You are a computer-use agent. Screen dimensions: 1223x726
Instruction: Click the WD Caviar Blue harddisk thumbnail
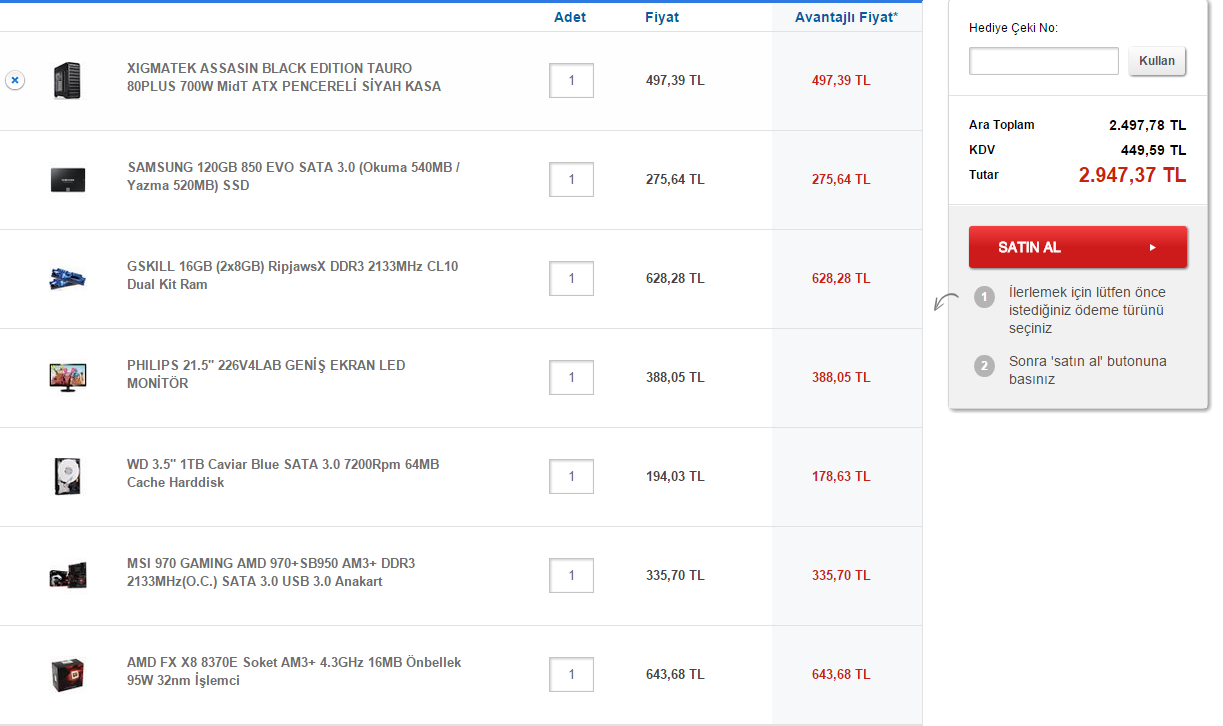click(68, 475)
